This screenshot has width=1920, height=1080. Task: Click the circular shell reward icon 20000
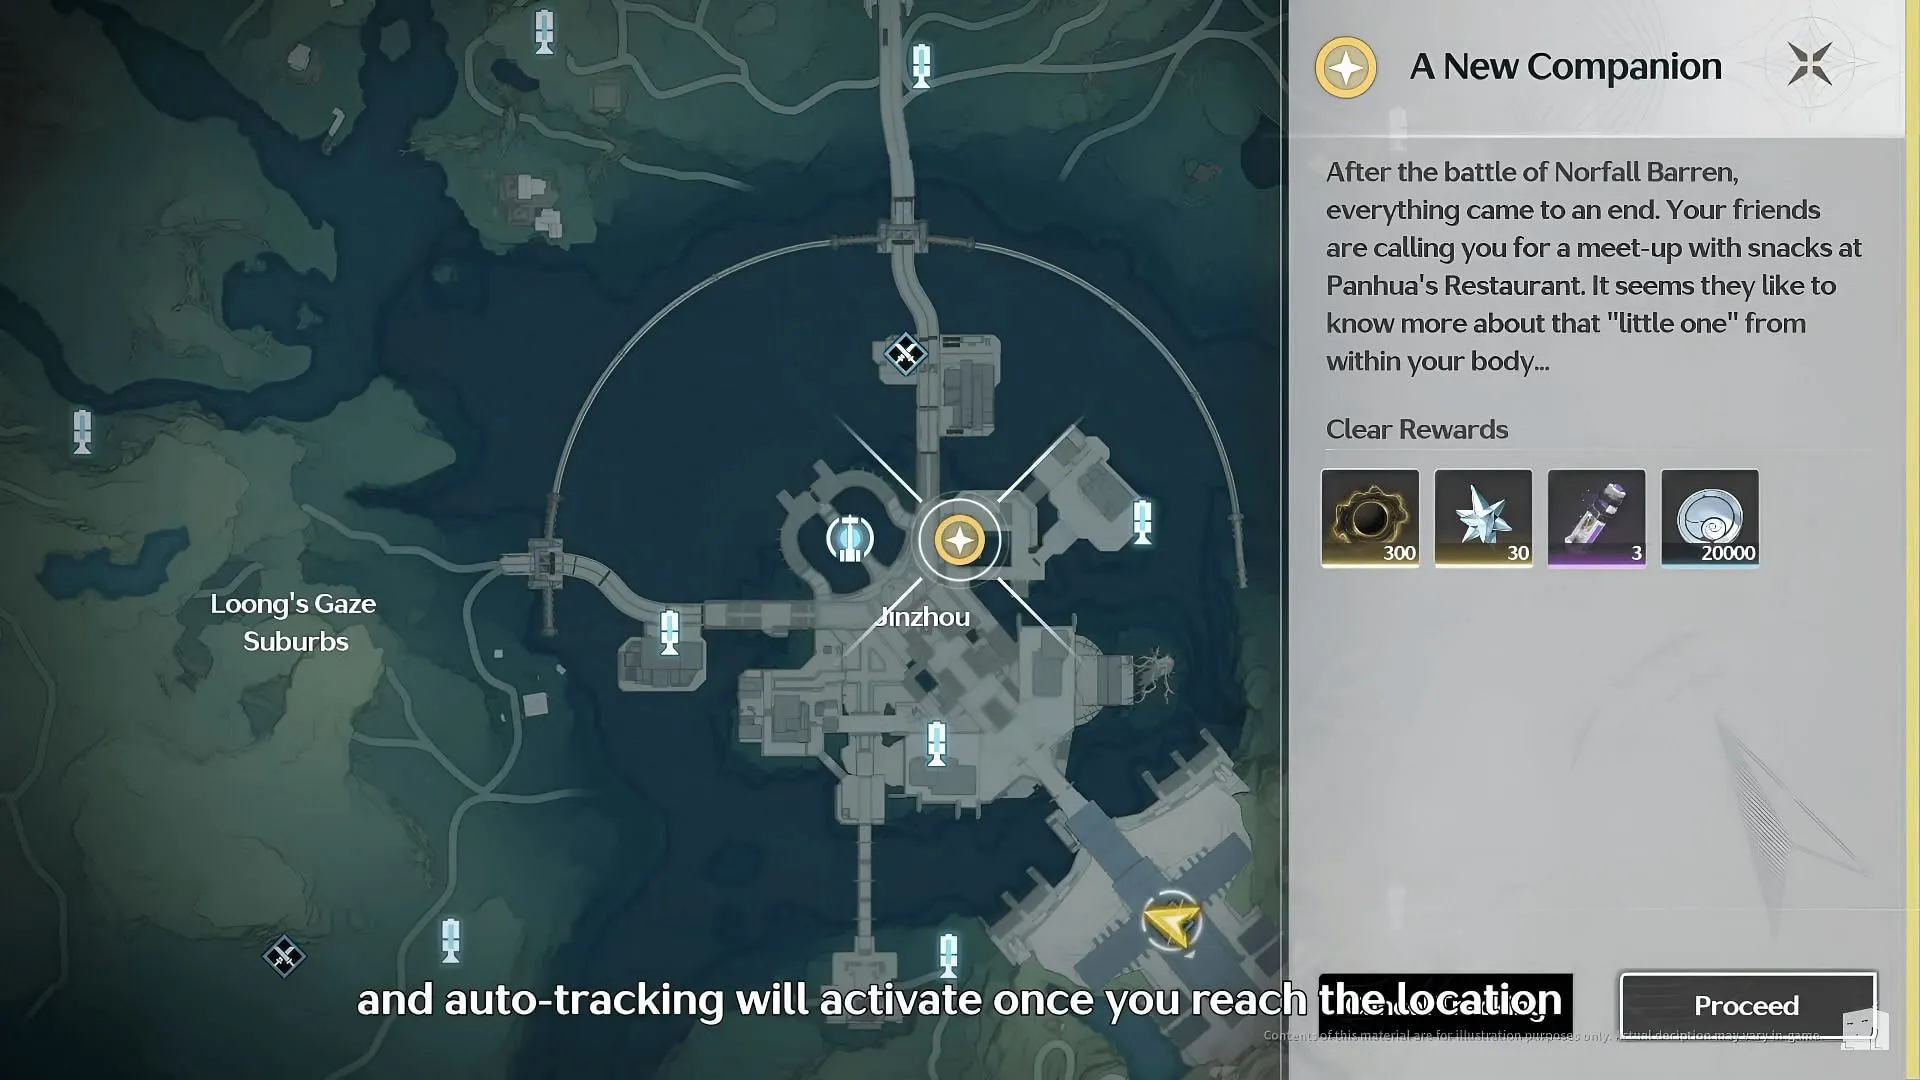(1709, 516)
